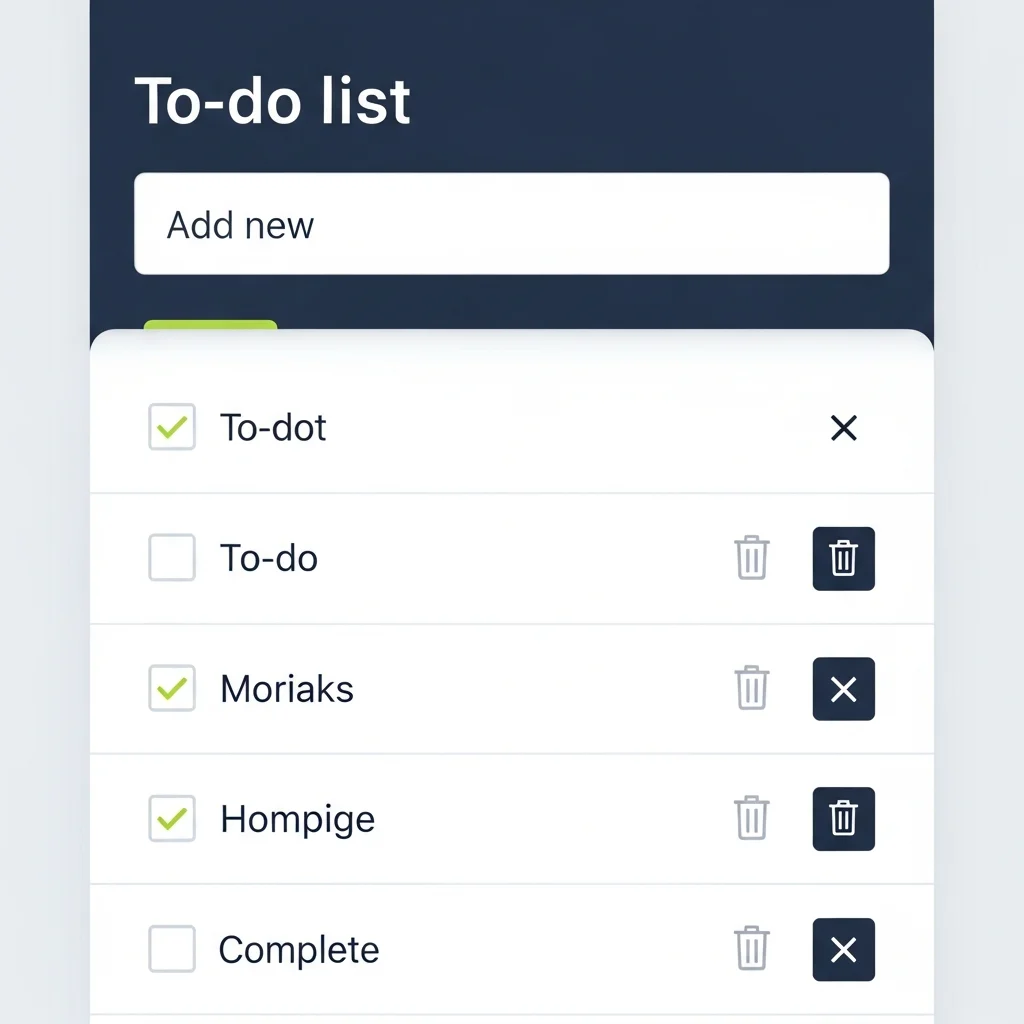The width and height of the screenshot is (1024, 1024).
Task: Click the "Complete" task label
Action: click(298, 949)
